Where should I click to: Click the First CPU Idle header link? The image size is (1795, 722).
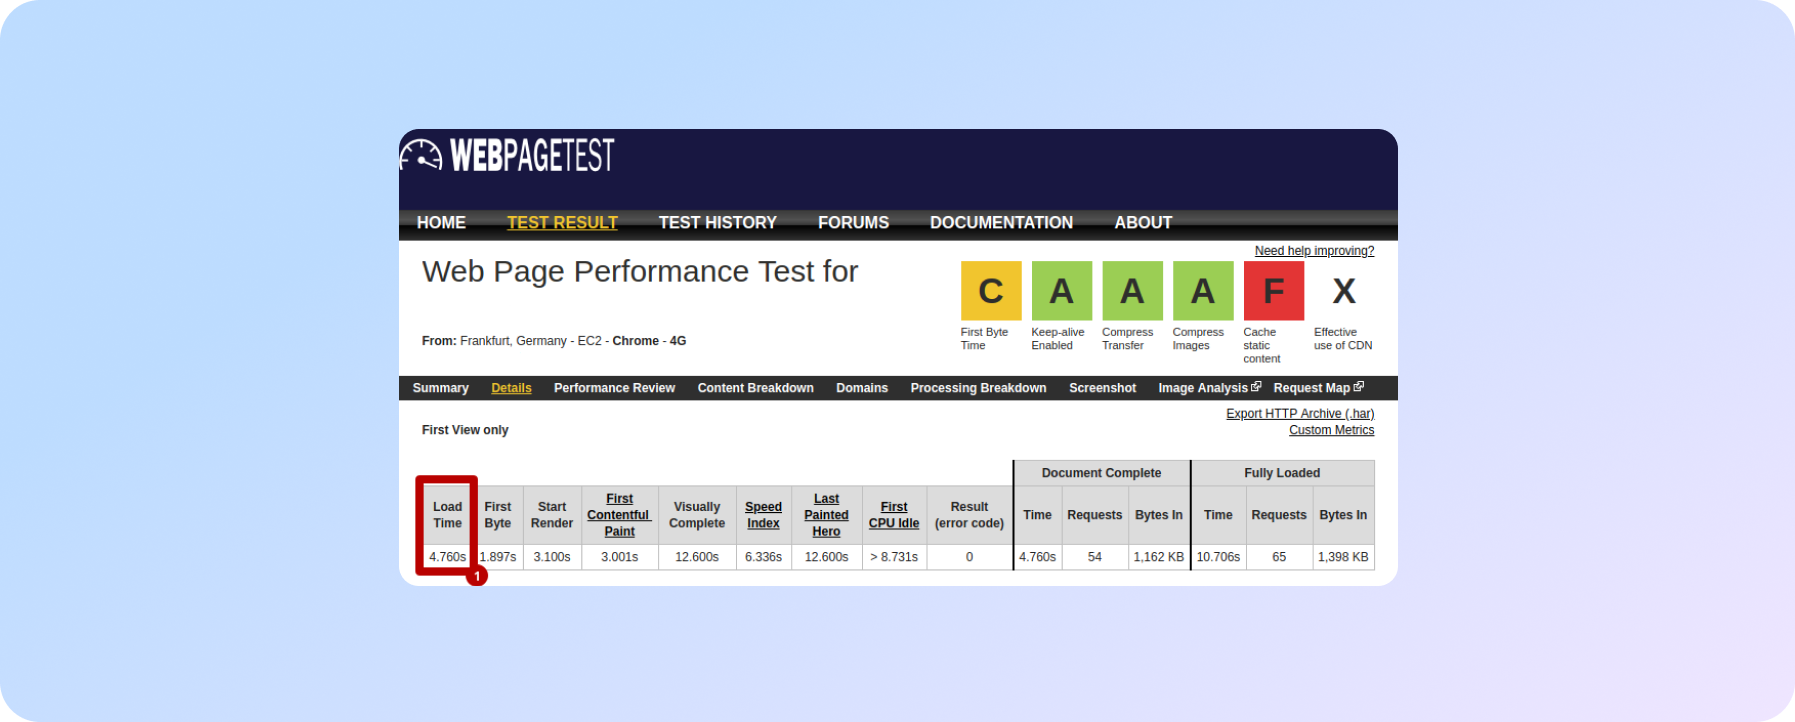pos(894,515)
